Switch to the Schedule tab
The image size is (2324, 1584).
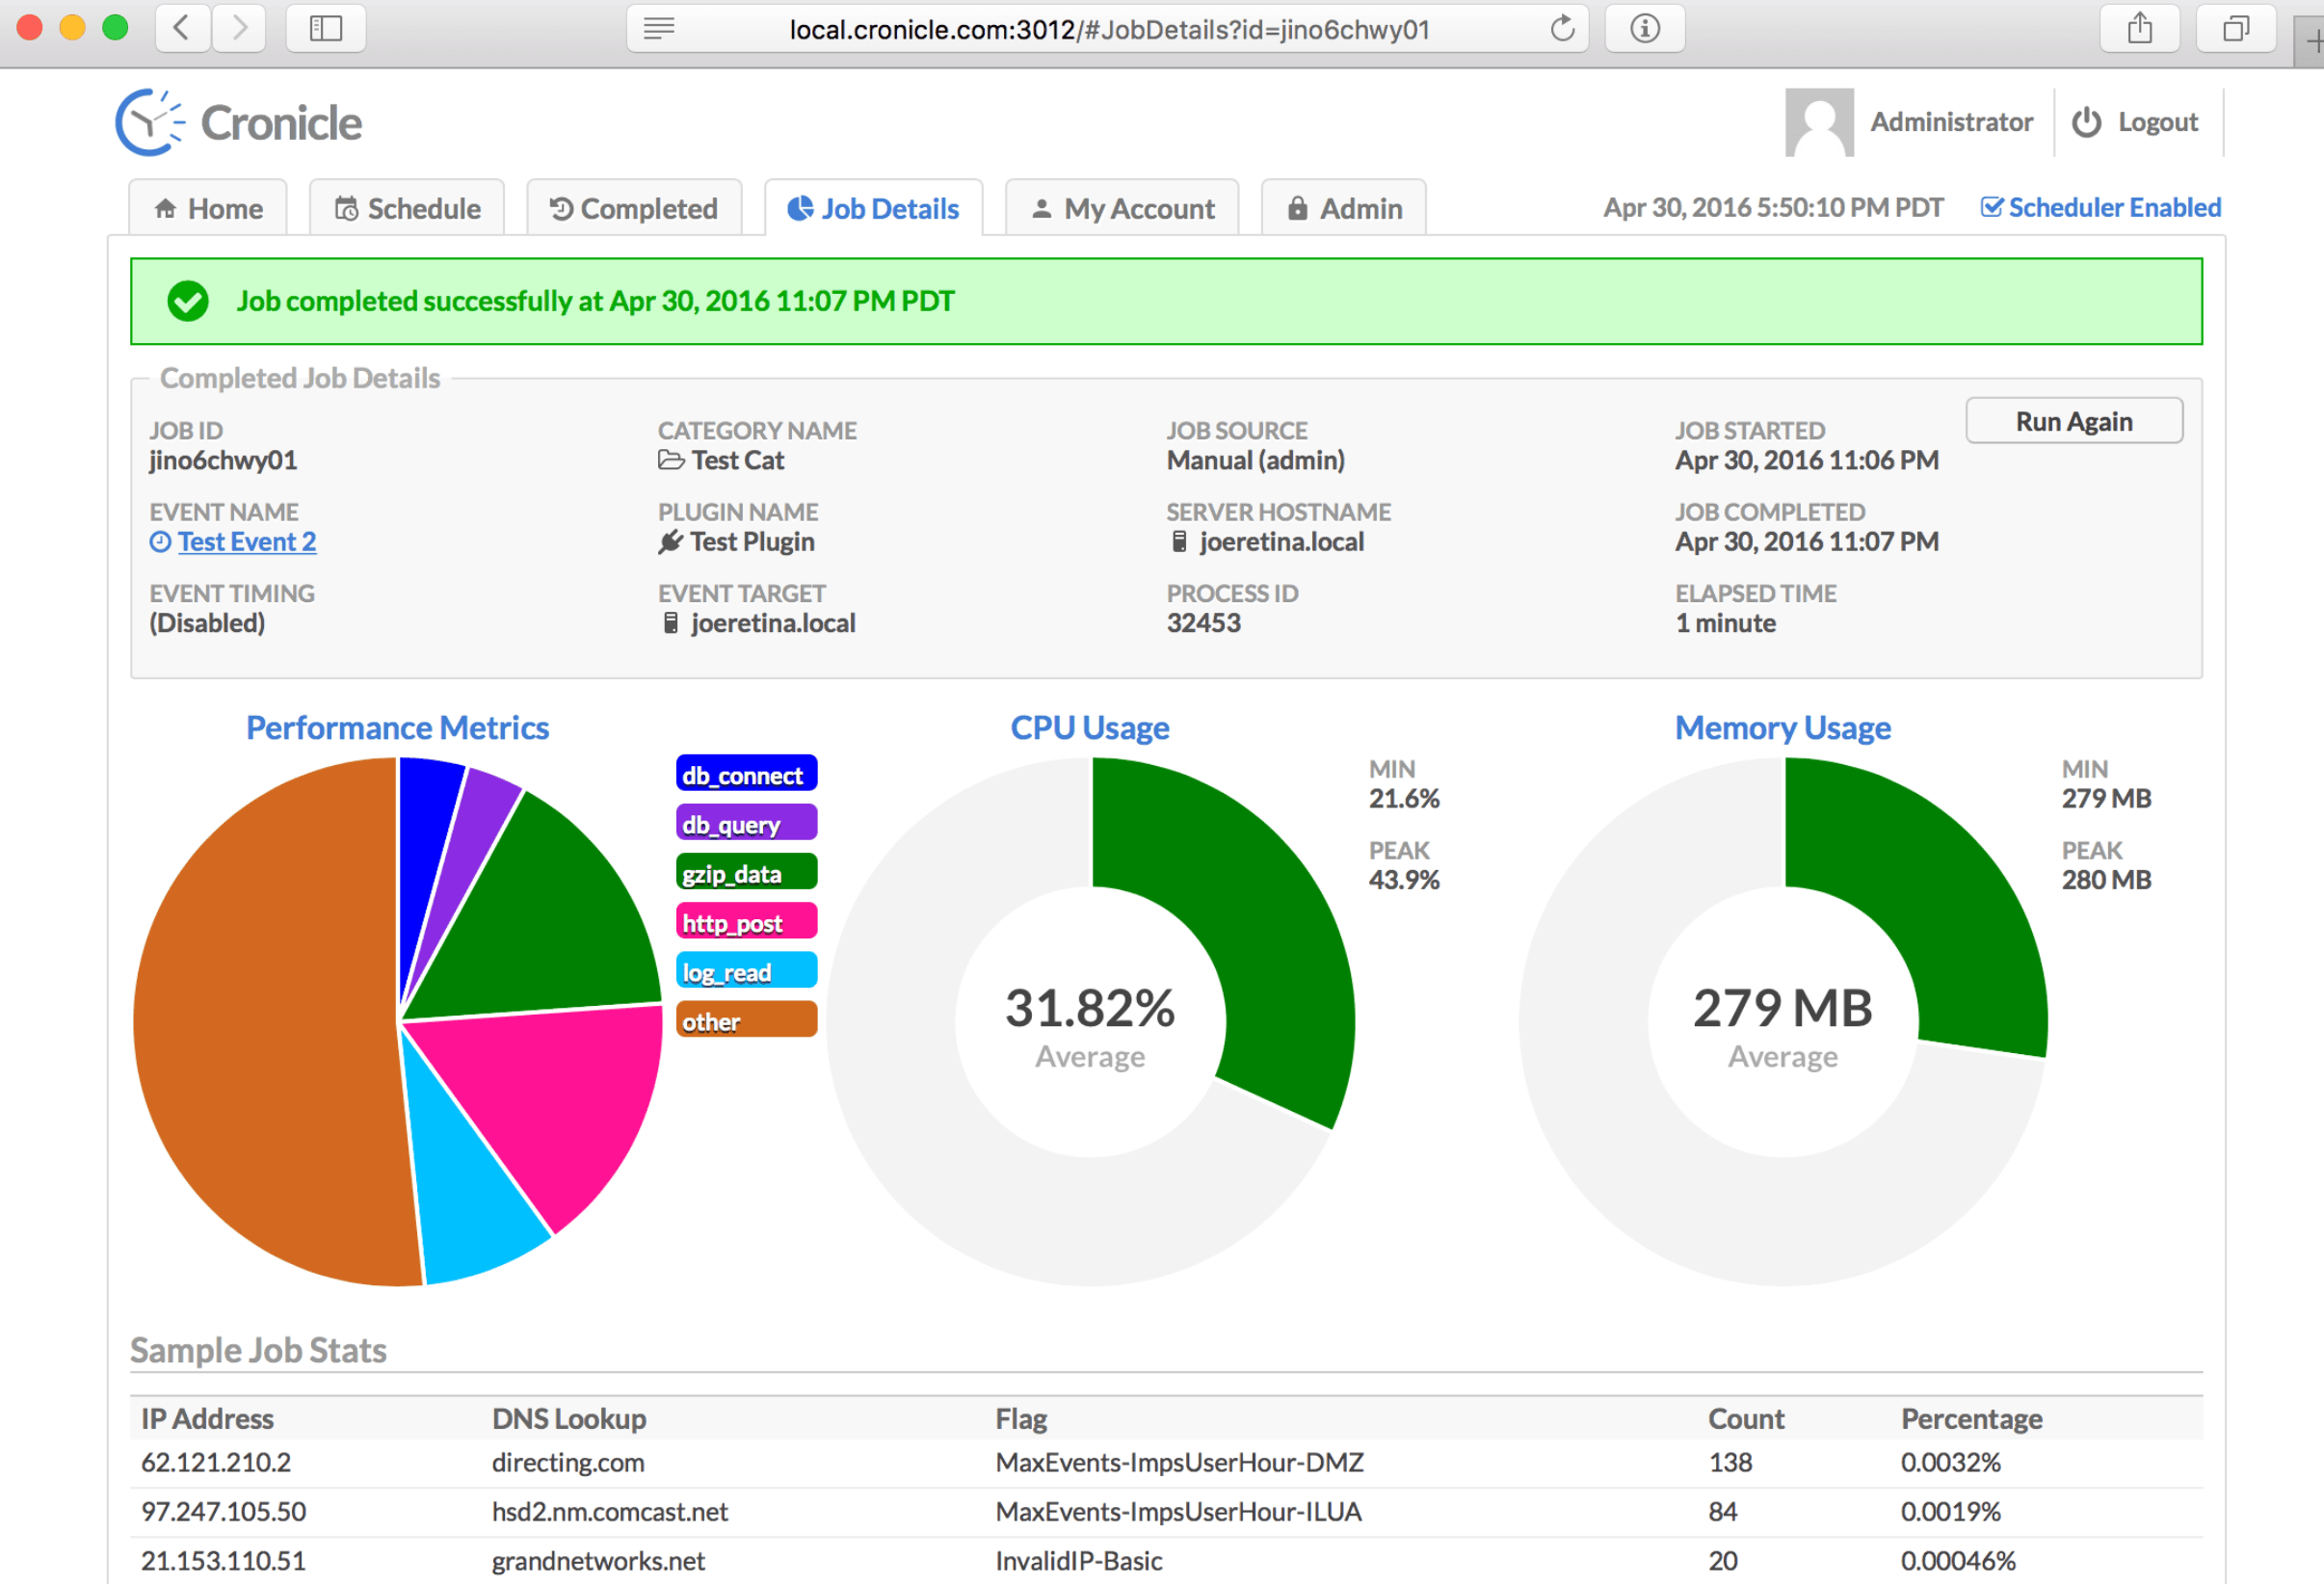[407, 208]
